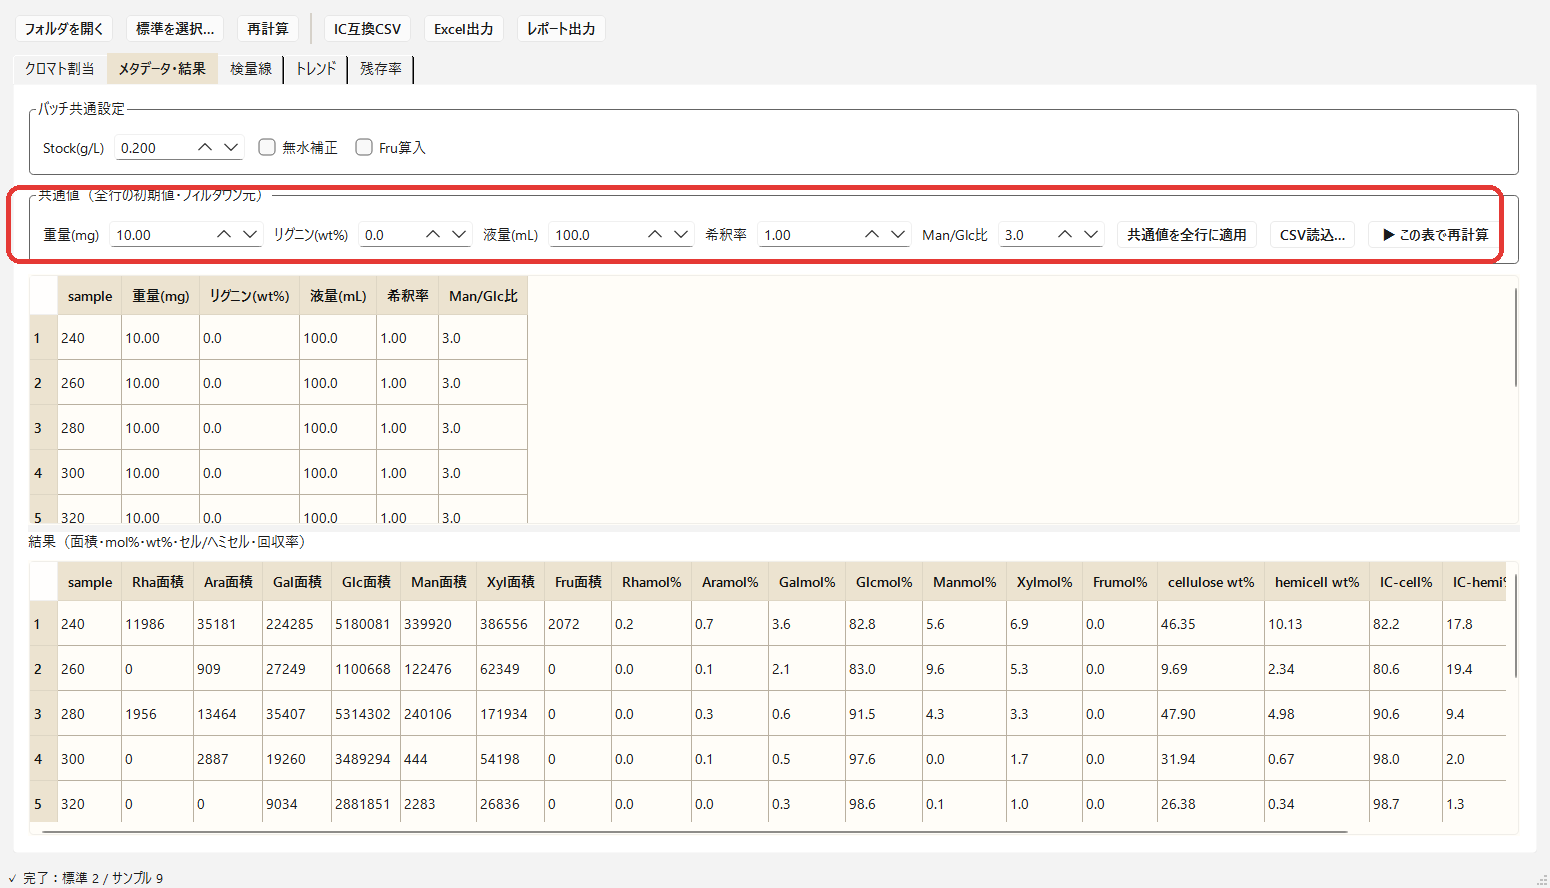Increase 液量(mL) value with up arrow

pyautogui.click(x=655, y=235)
